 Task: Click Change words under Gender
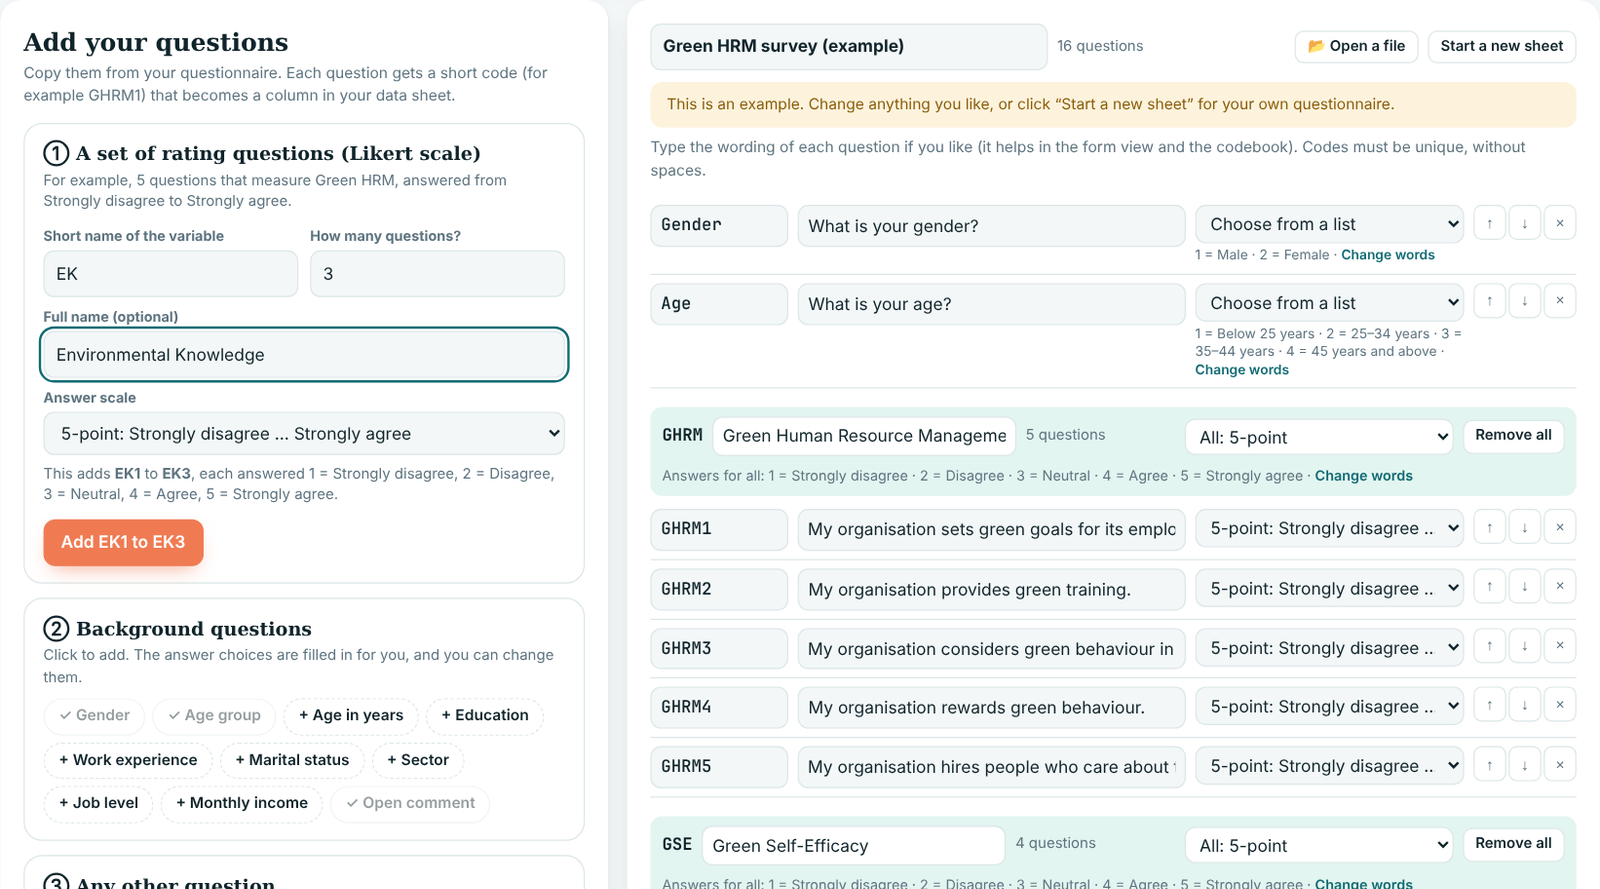tap(1387, 255)
